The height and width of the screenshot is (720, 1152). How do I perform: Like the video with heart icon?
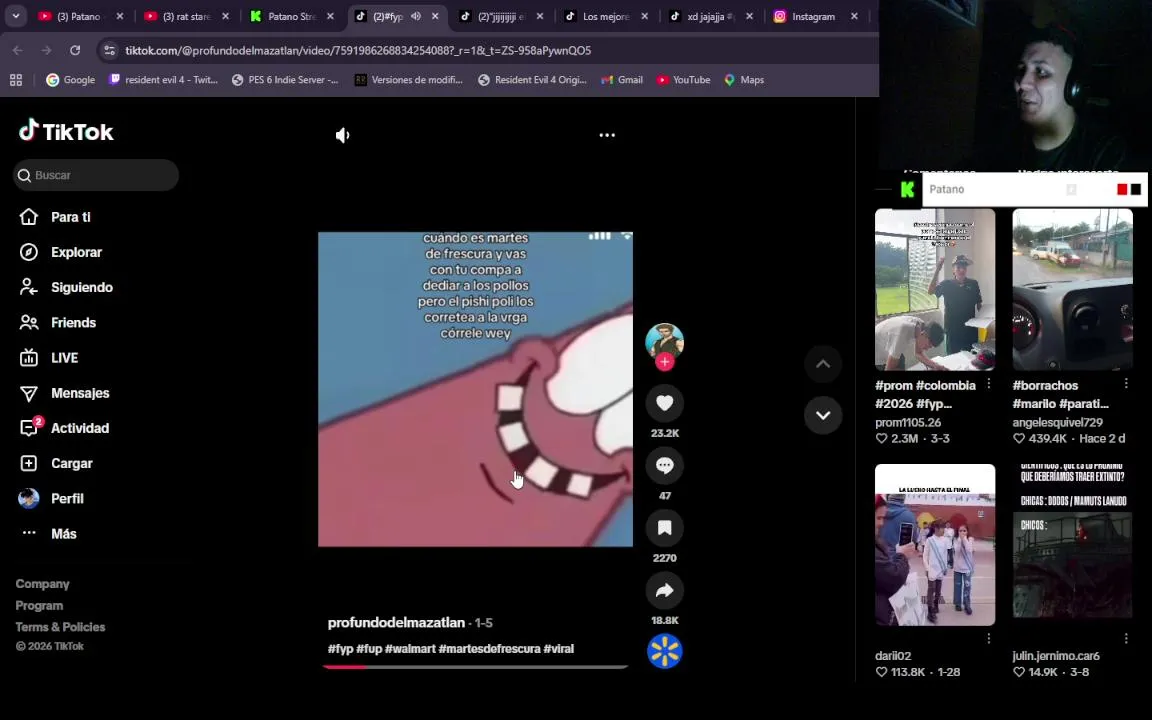coord(664,403)
